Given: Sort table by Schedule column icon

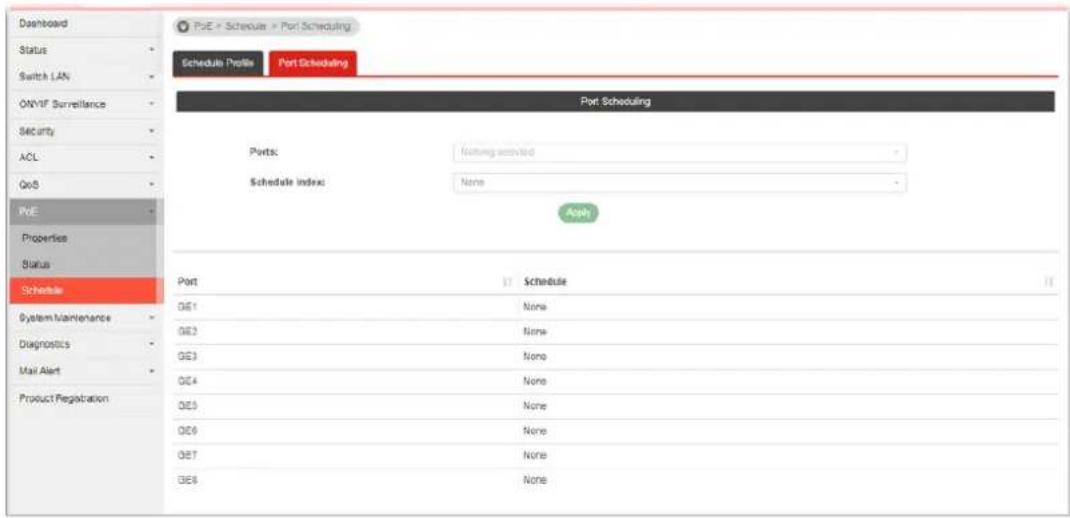Looking at the screenshot, I should (x=1049, y=281).
